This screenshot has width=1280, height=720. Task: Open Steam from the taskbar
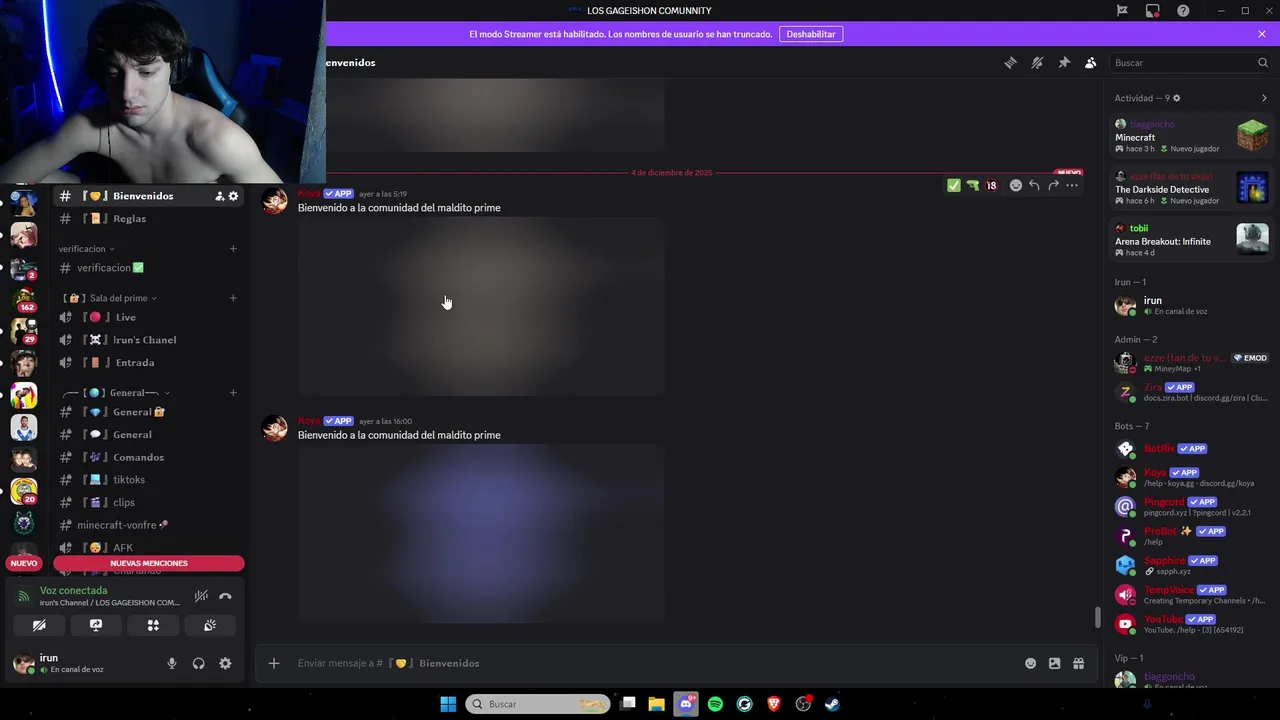click(832, 704)
